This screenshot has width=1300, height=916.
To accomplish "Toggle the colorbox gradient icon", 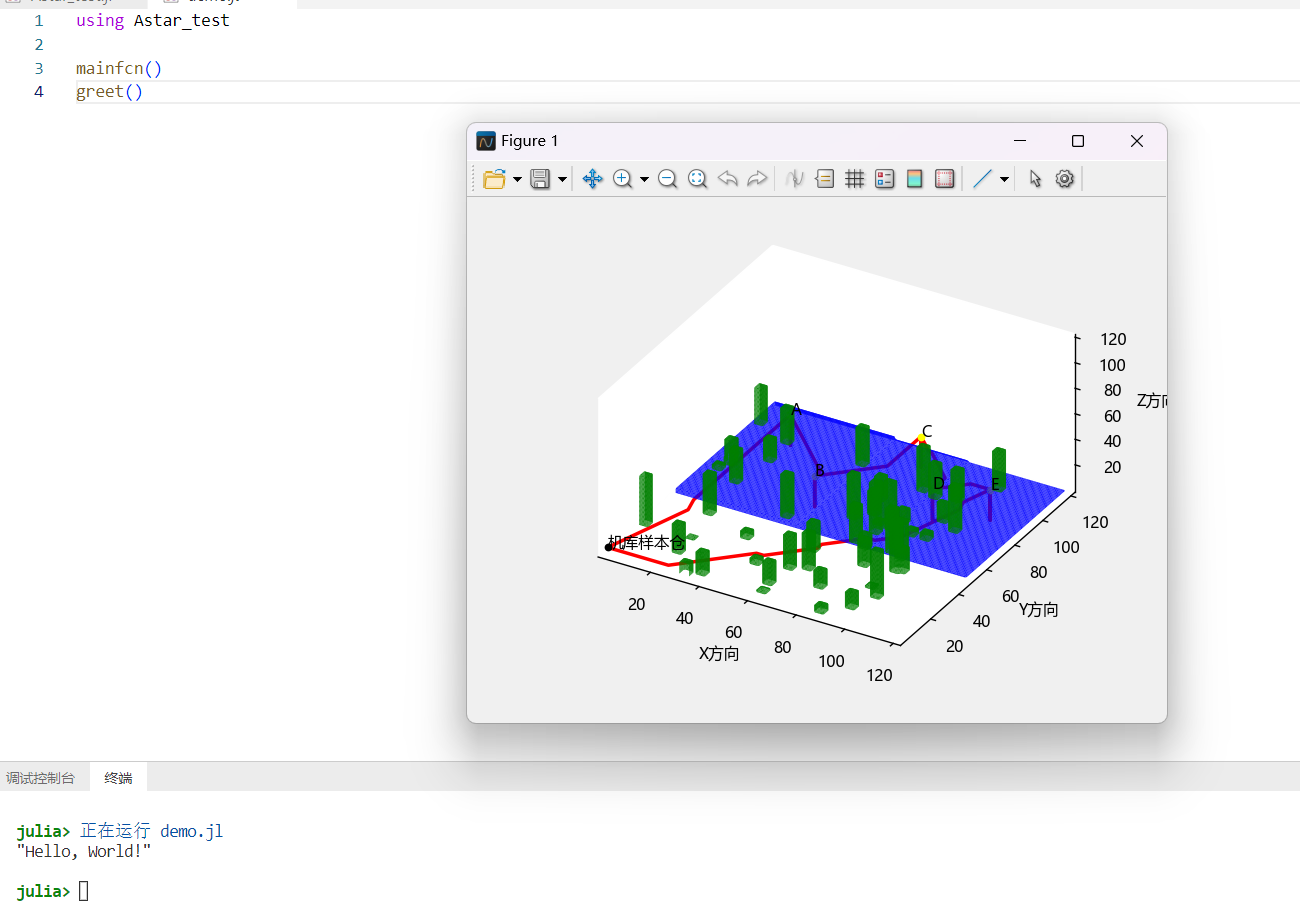I will tap(914, 179).
